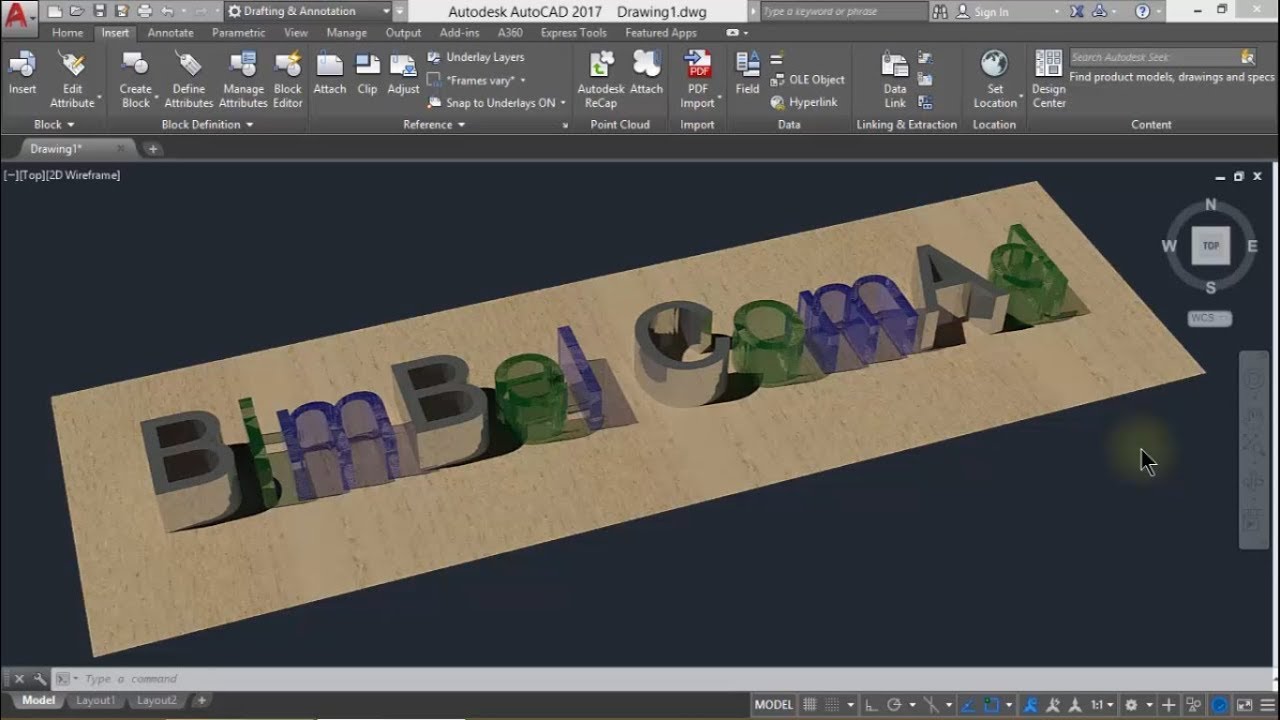This screenshot has width=1280, height=720.
Task: Click the Help question mark icon
Action: point(1143,12)
